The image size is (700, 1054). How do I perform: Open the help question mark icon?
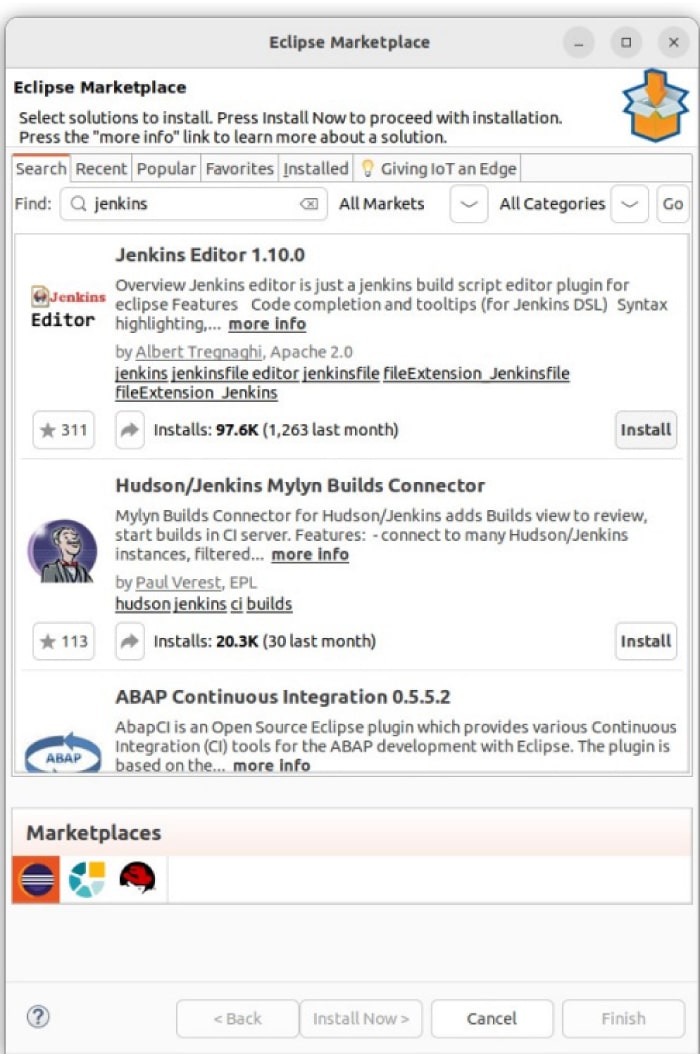[38, 1016]
